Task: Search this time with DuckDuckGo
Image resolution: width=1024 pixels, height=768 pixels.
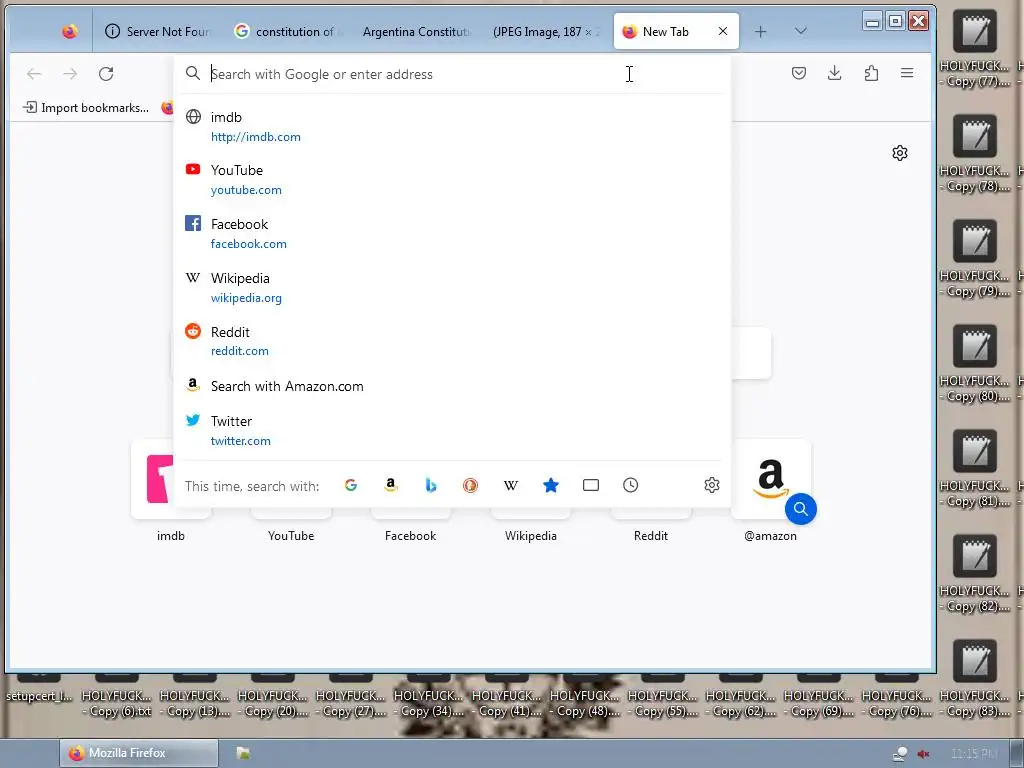Action: point(470,485)
